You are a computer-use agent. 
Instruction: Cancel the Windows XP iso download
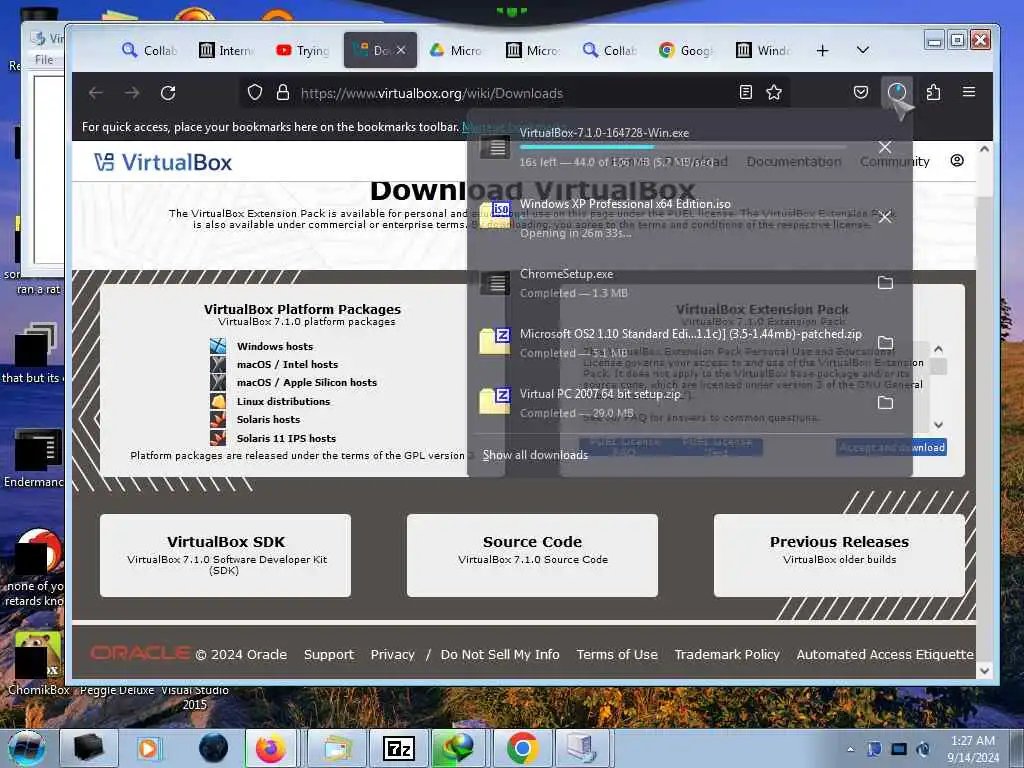point(885,217)
